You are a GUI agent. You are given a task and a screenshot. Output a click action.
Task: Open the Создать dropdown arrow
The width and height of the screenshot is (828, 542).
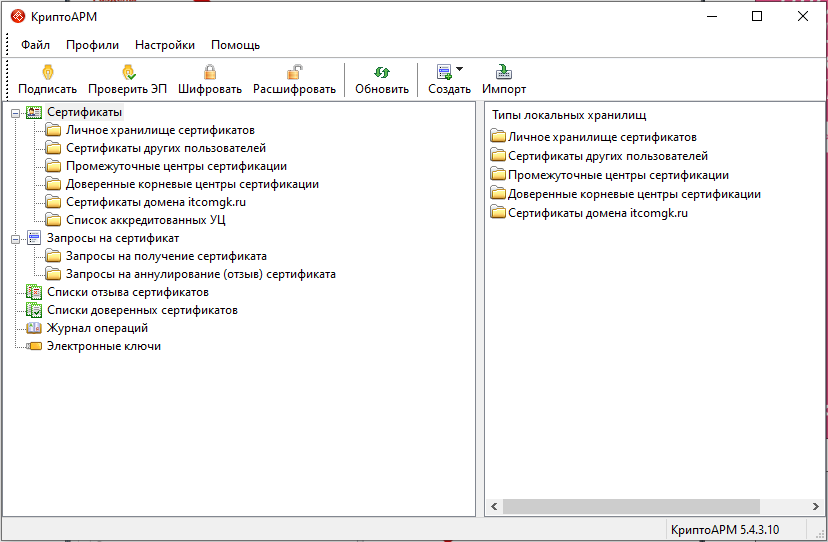459,70
